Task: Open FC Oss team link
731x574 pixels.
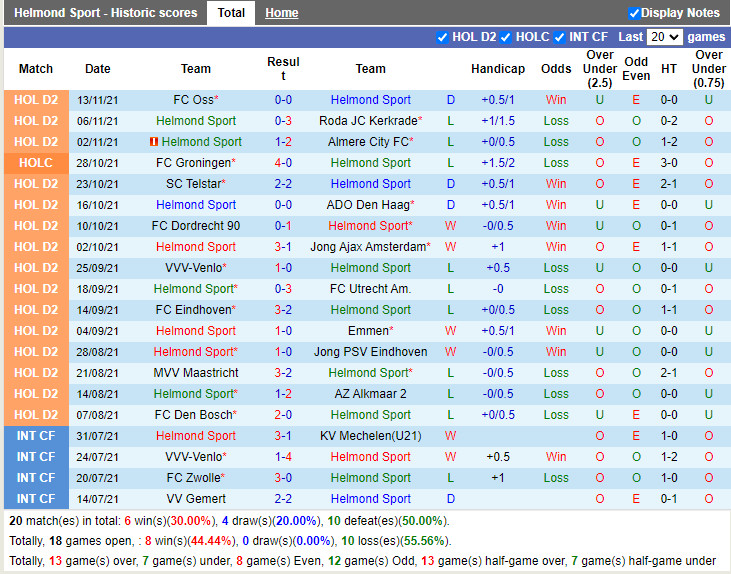Action: coord(193,100)
